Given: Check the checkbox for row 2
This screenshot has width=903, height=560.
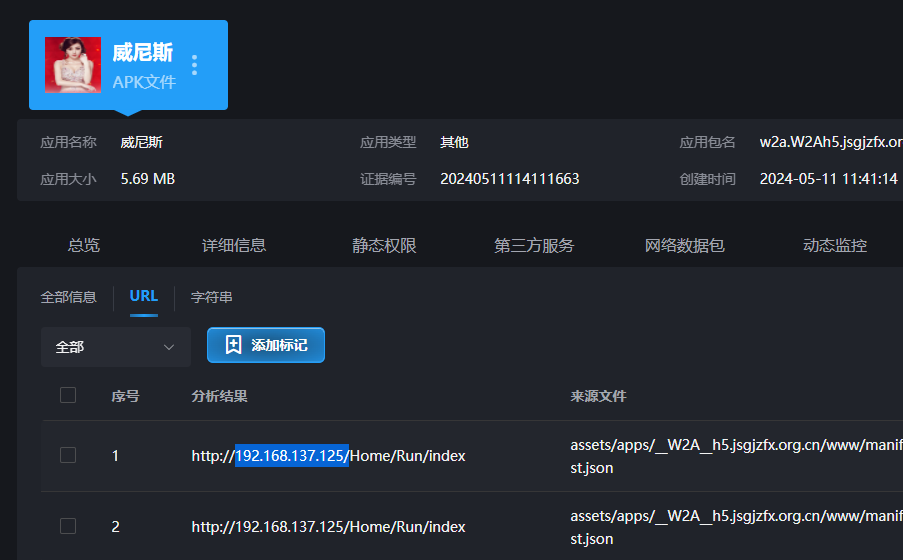Looking at the screenshot, I should (68, 526).
